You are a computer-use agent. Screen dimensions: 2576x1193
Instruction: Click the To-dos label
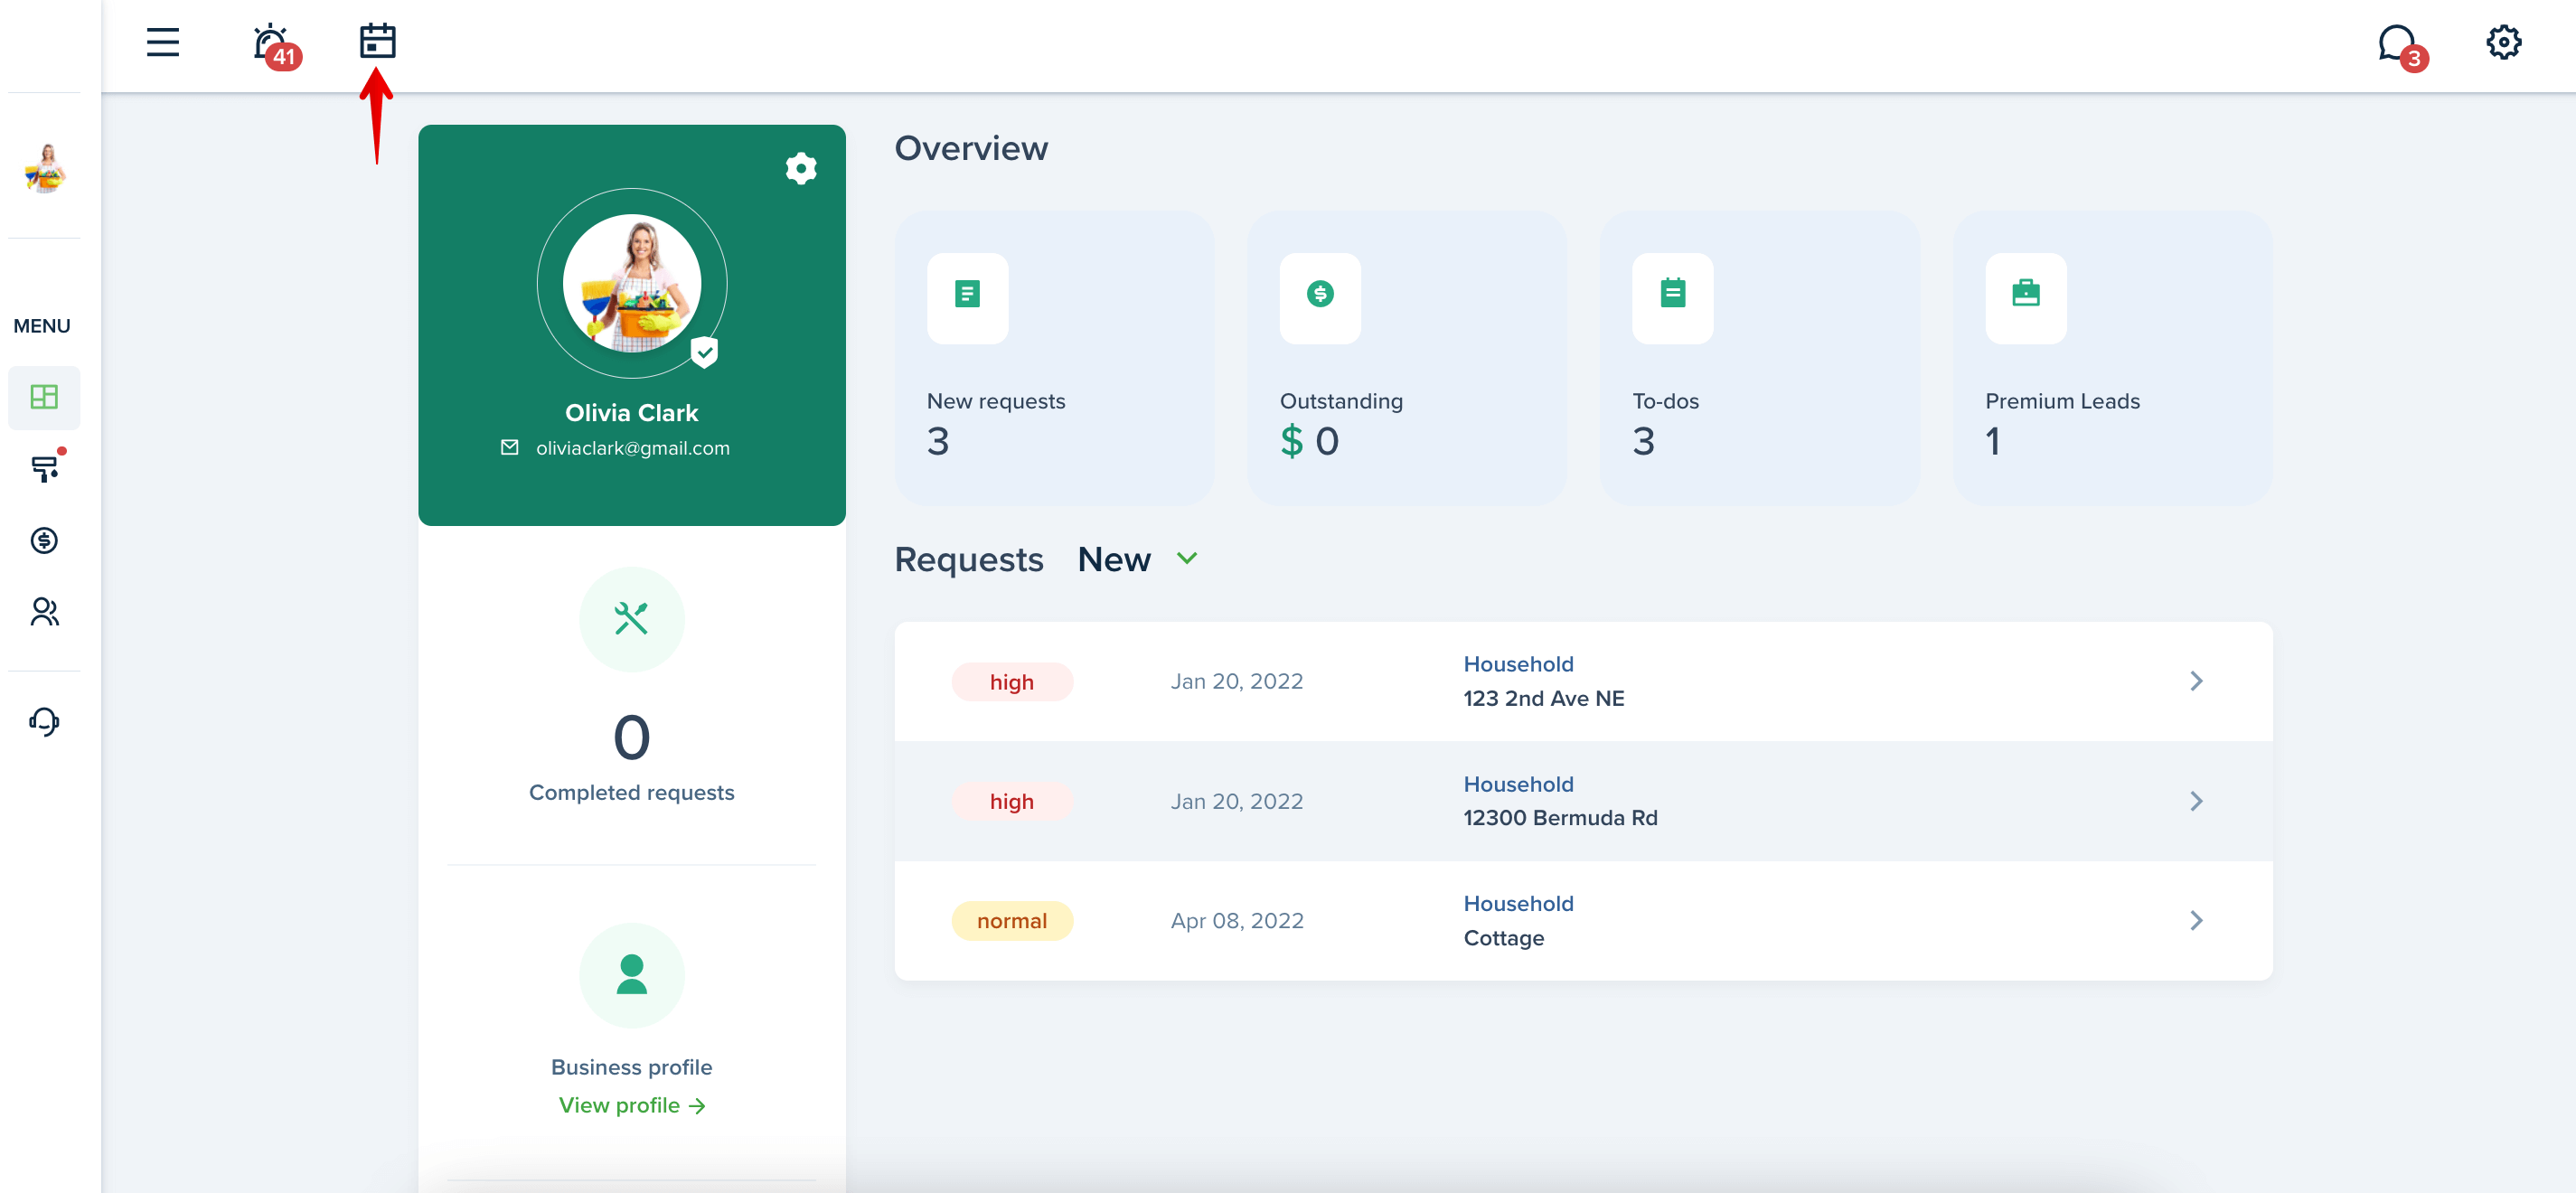pos(1665,401)
